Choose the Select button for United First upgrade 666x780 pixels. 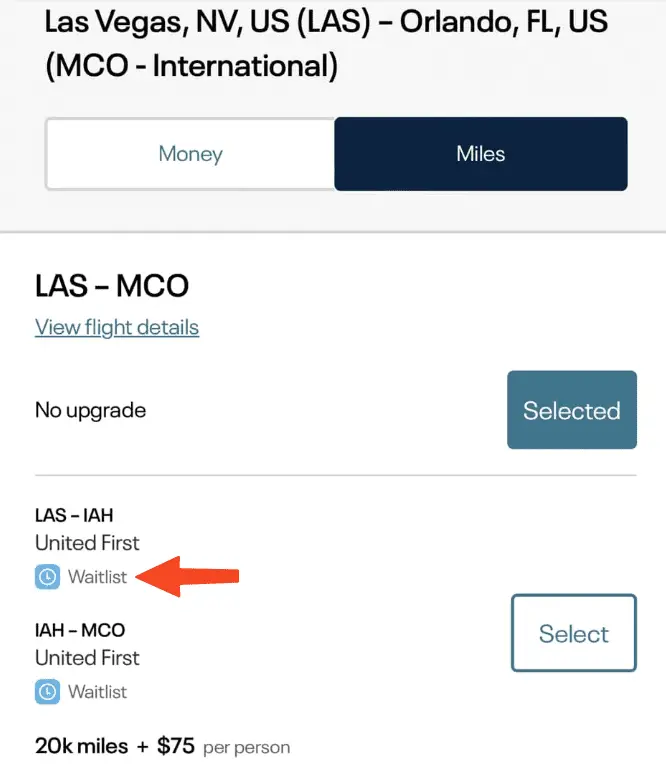click(573, 633)
